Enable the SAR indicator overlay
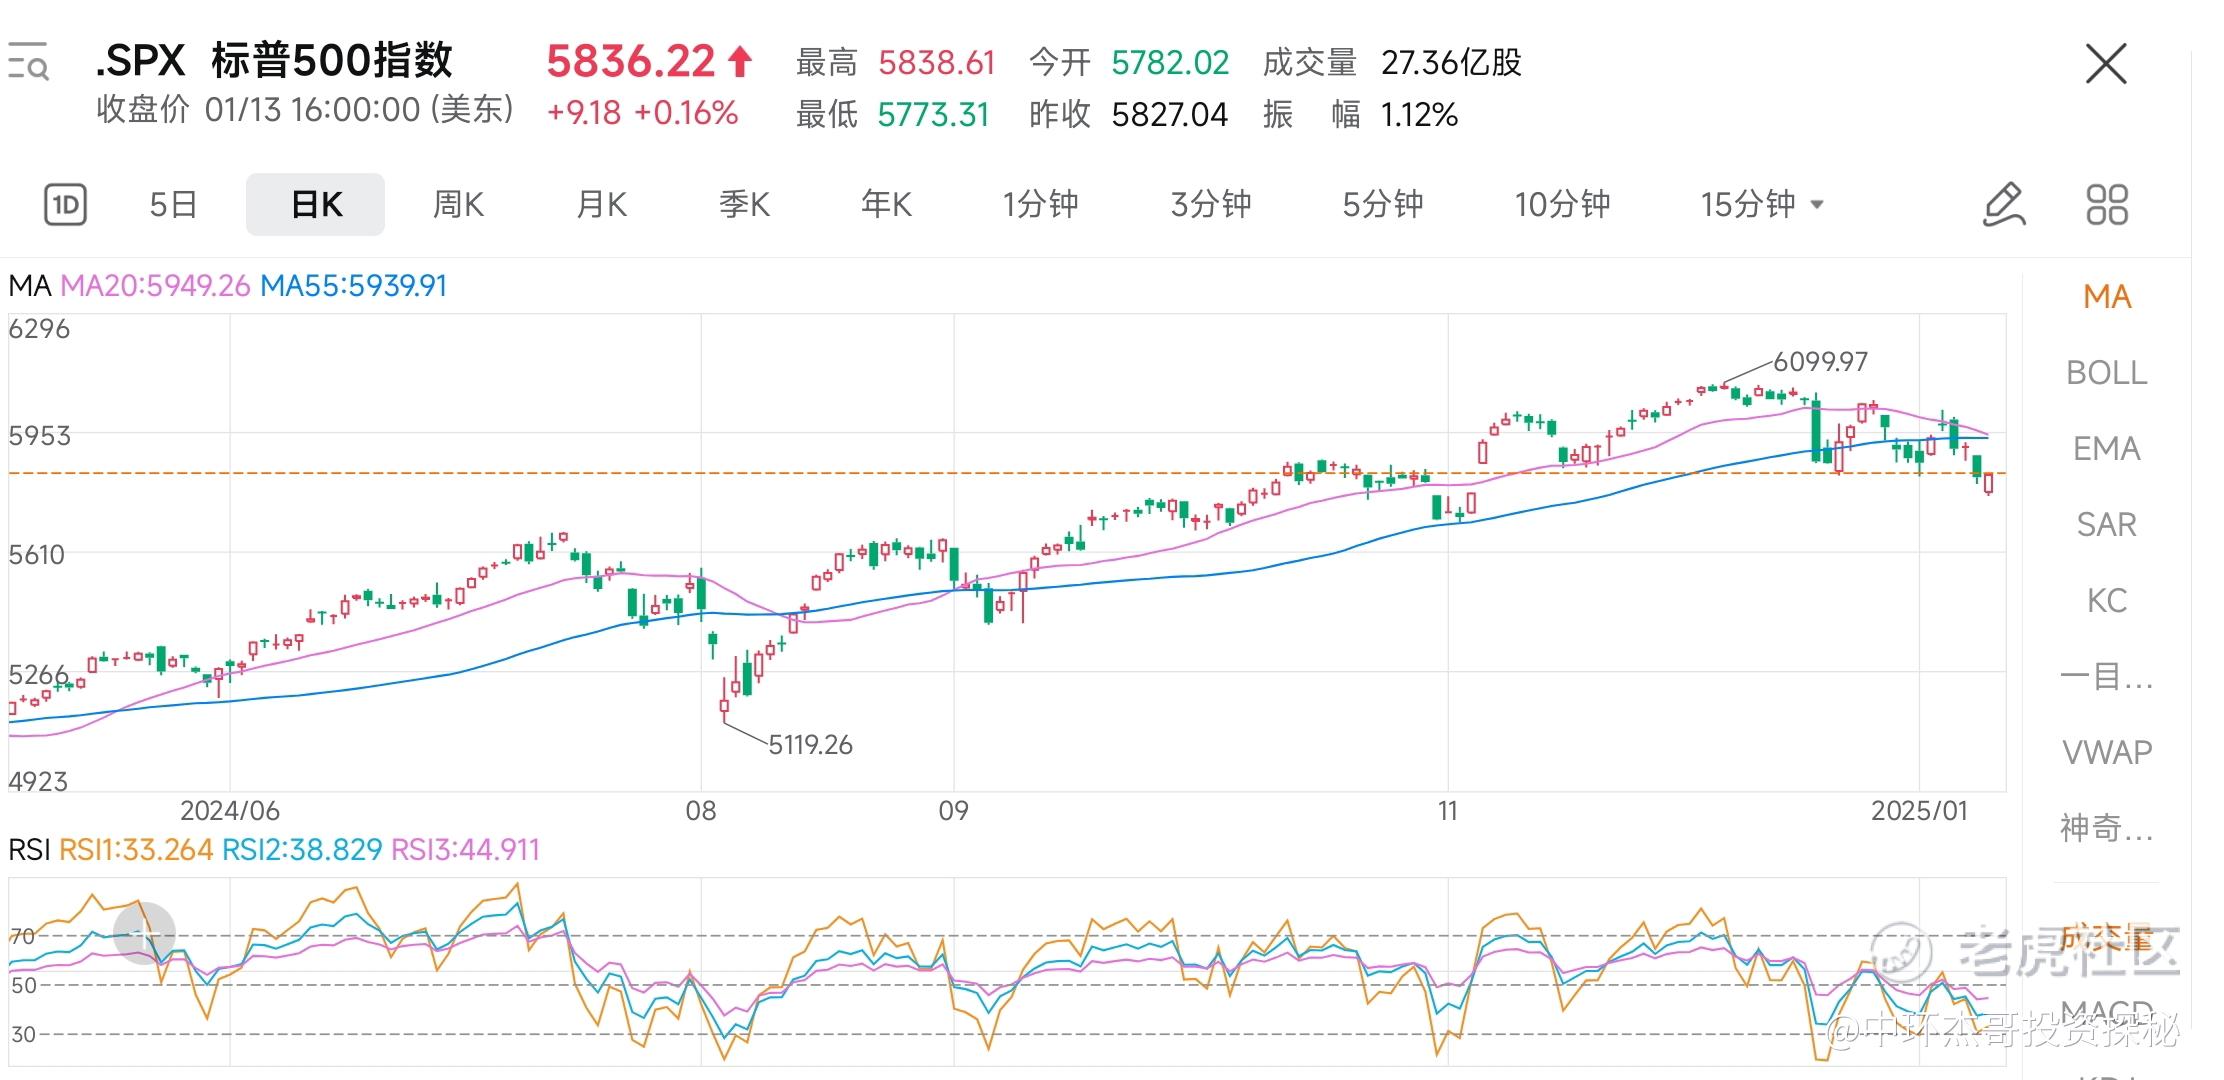Viewport: 2224px width, 1080px height. click(2106, 525)
